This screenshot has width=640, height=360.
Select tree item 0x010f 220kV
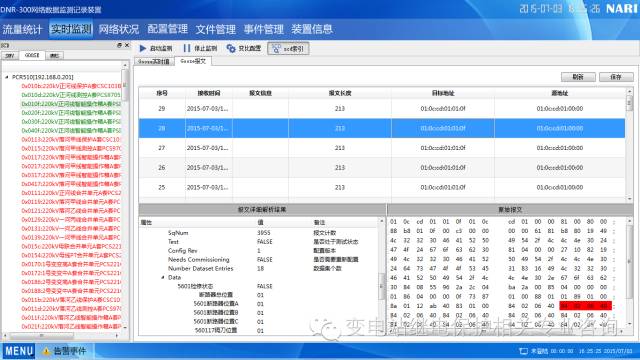point(71,104)
